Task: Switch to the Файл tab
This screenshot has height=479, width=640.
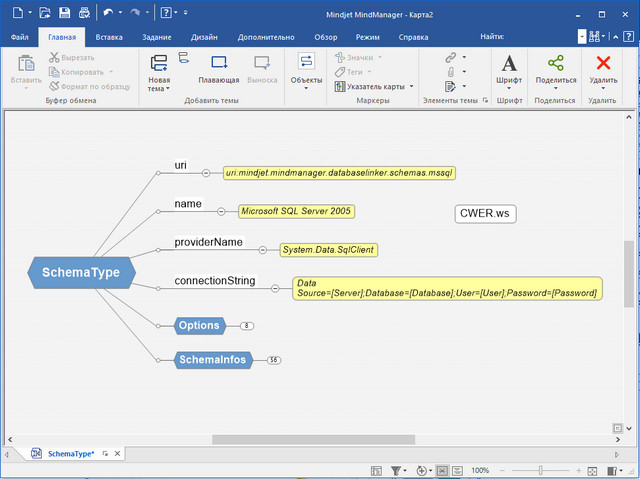Action: 20,37
